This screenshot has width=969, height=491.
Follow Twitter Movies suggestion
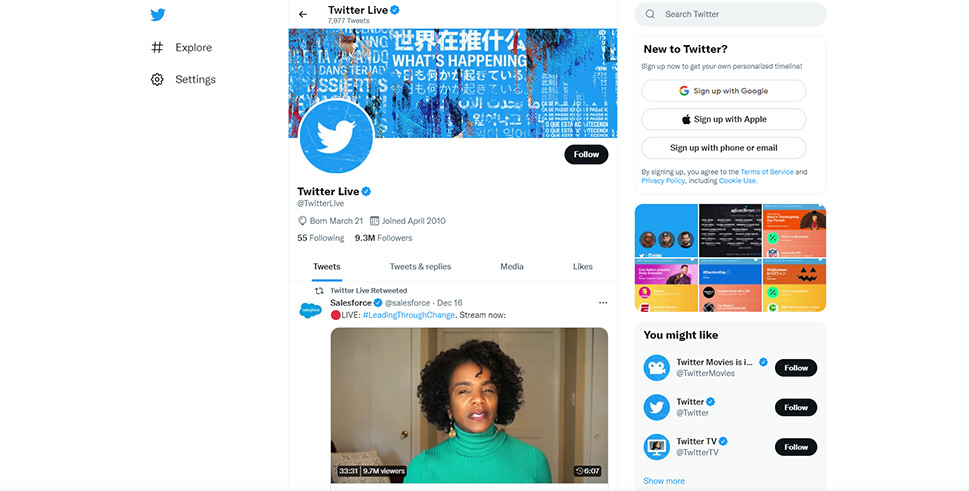(796, 368)
